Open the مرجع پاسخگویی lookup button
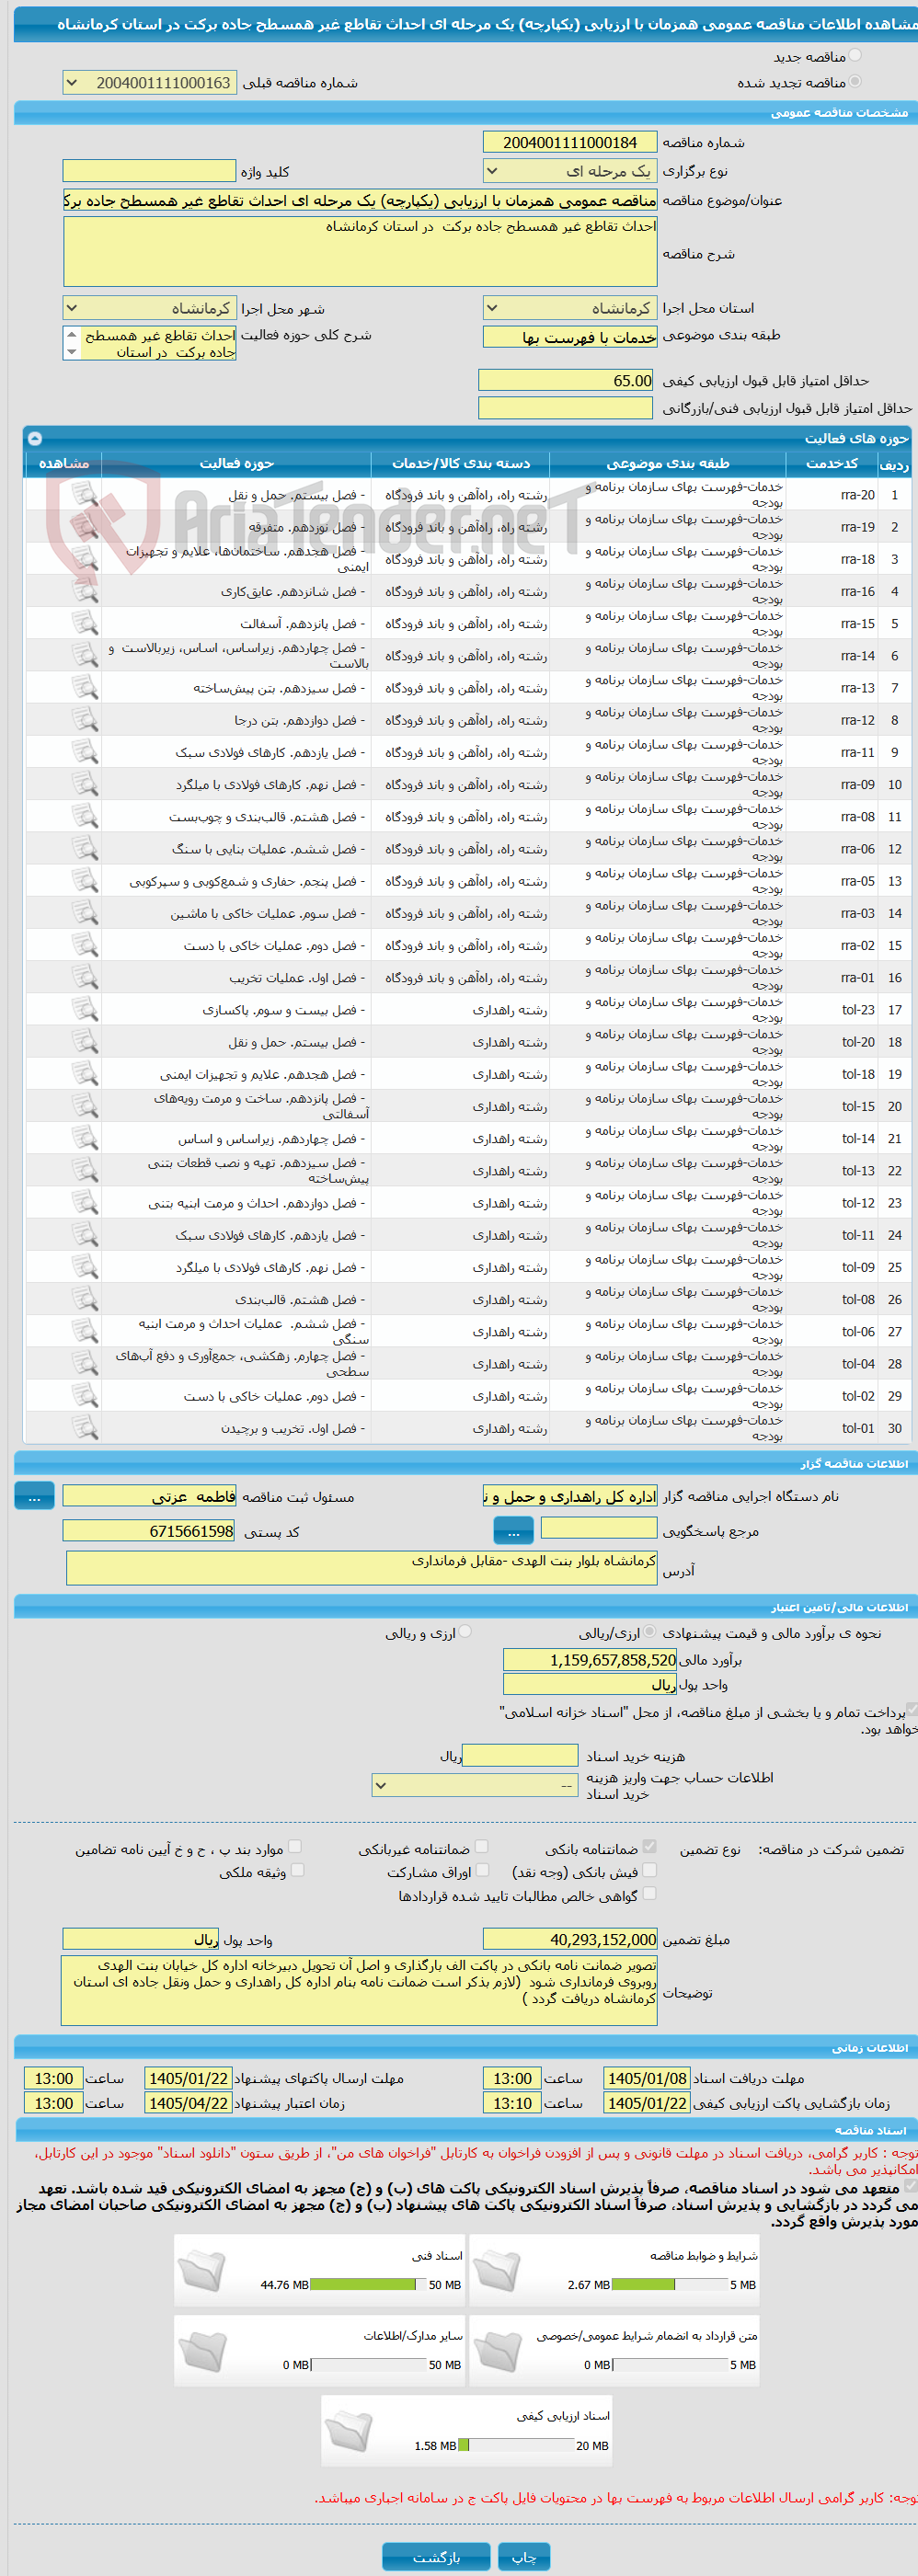The image size is (918, 2576). 513,1530
